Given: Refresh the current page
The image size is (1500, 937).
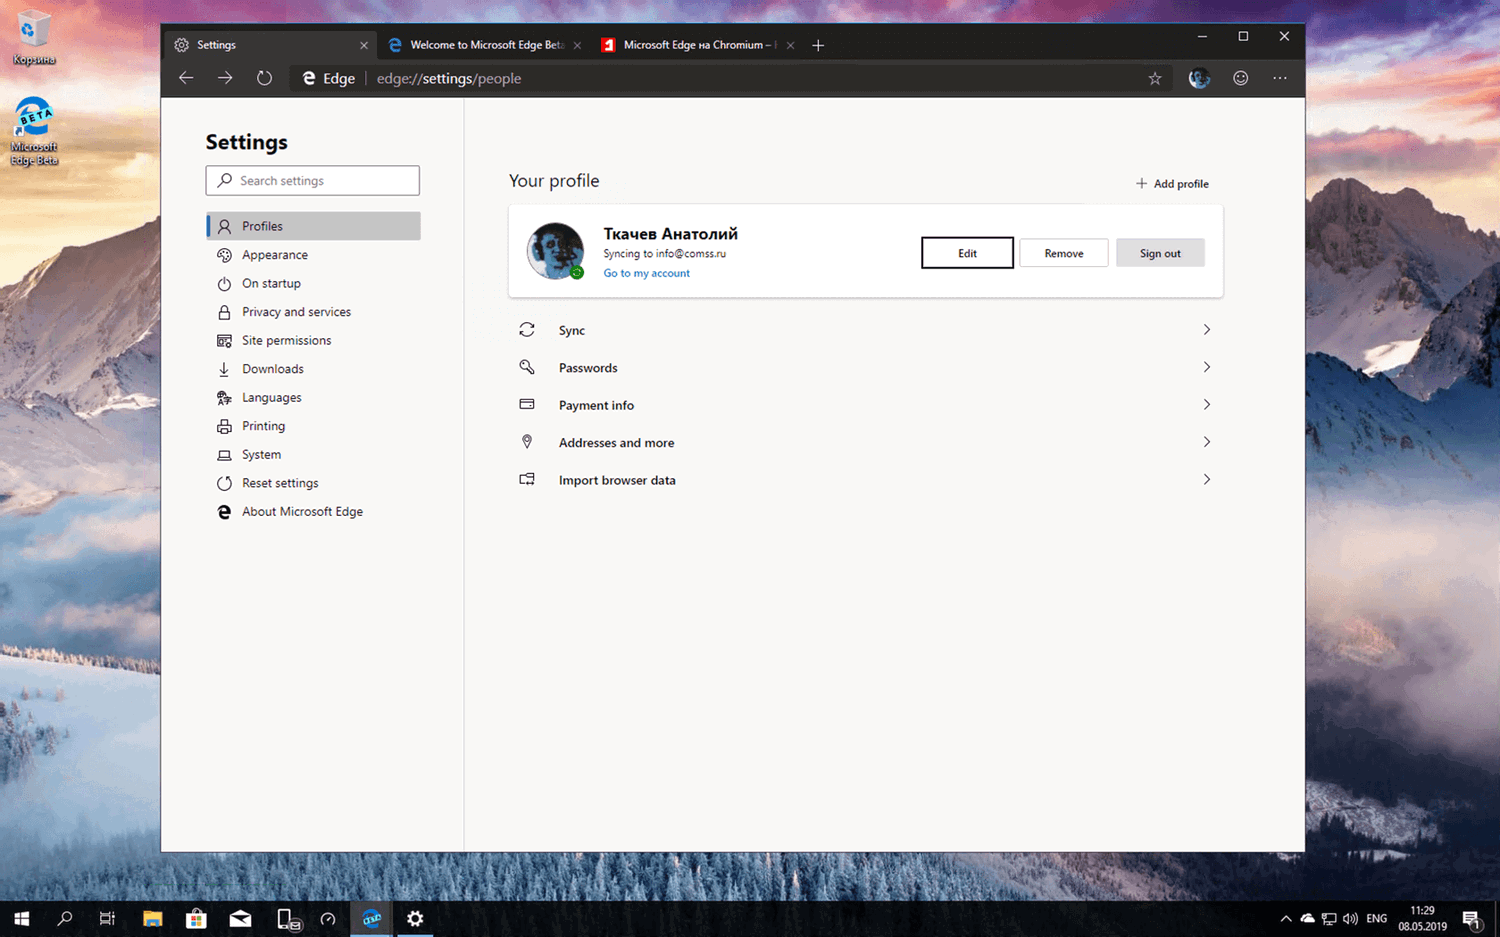Looking at the screenshot, I should pyautogui.click(x=264, y=78).
